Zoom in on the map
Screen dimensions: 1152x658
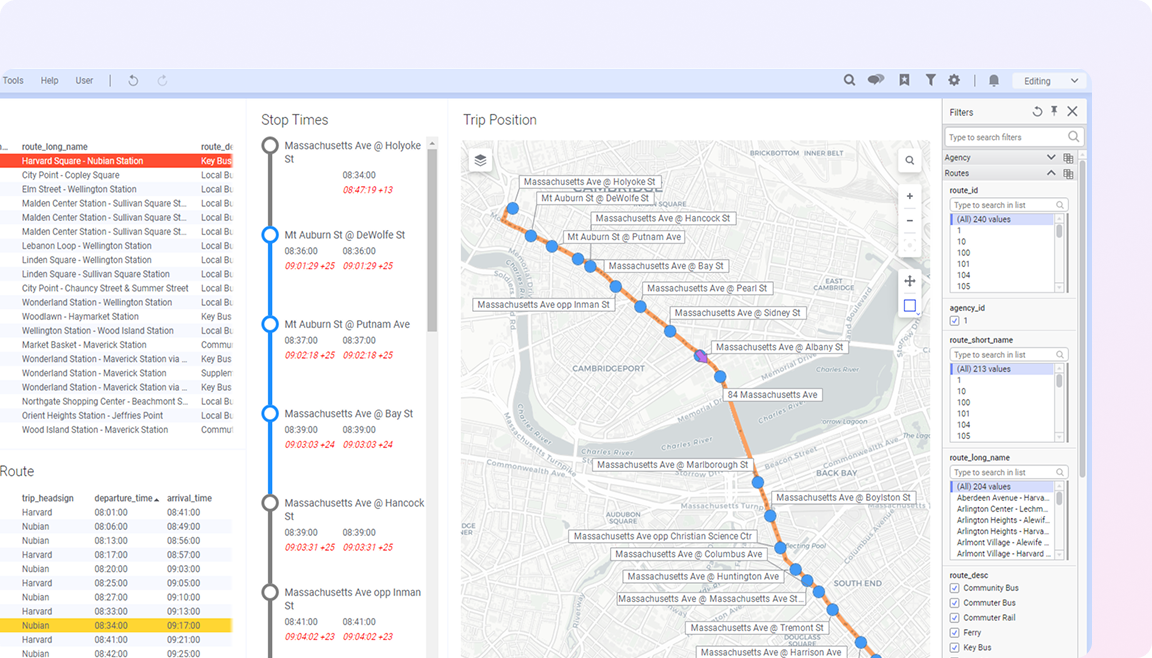pyautogui.click(x=909, y=197)
